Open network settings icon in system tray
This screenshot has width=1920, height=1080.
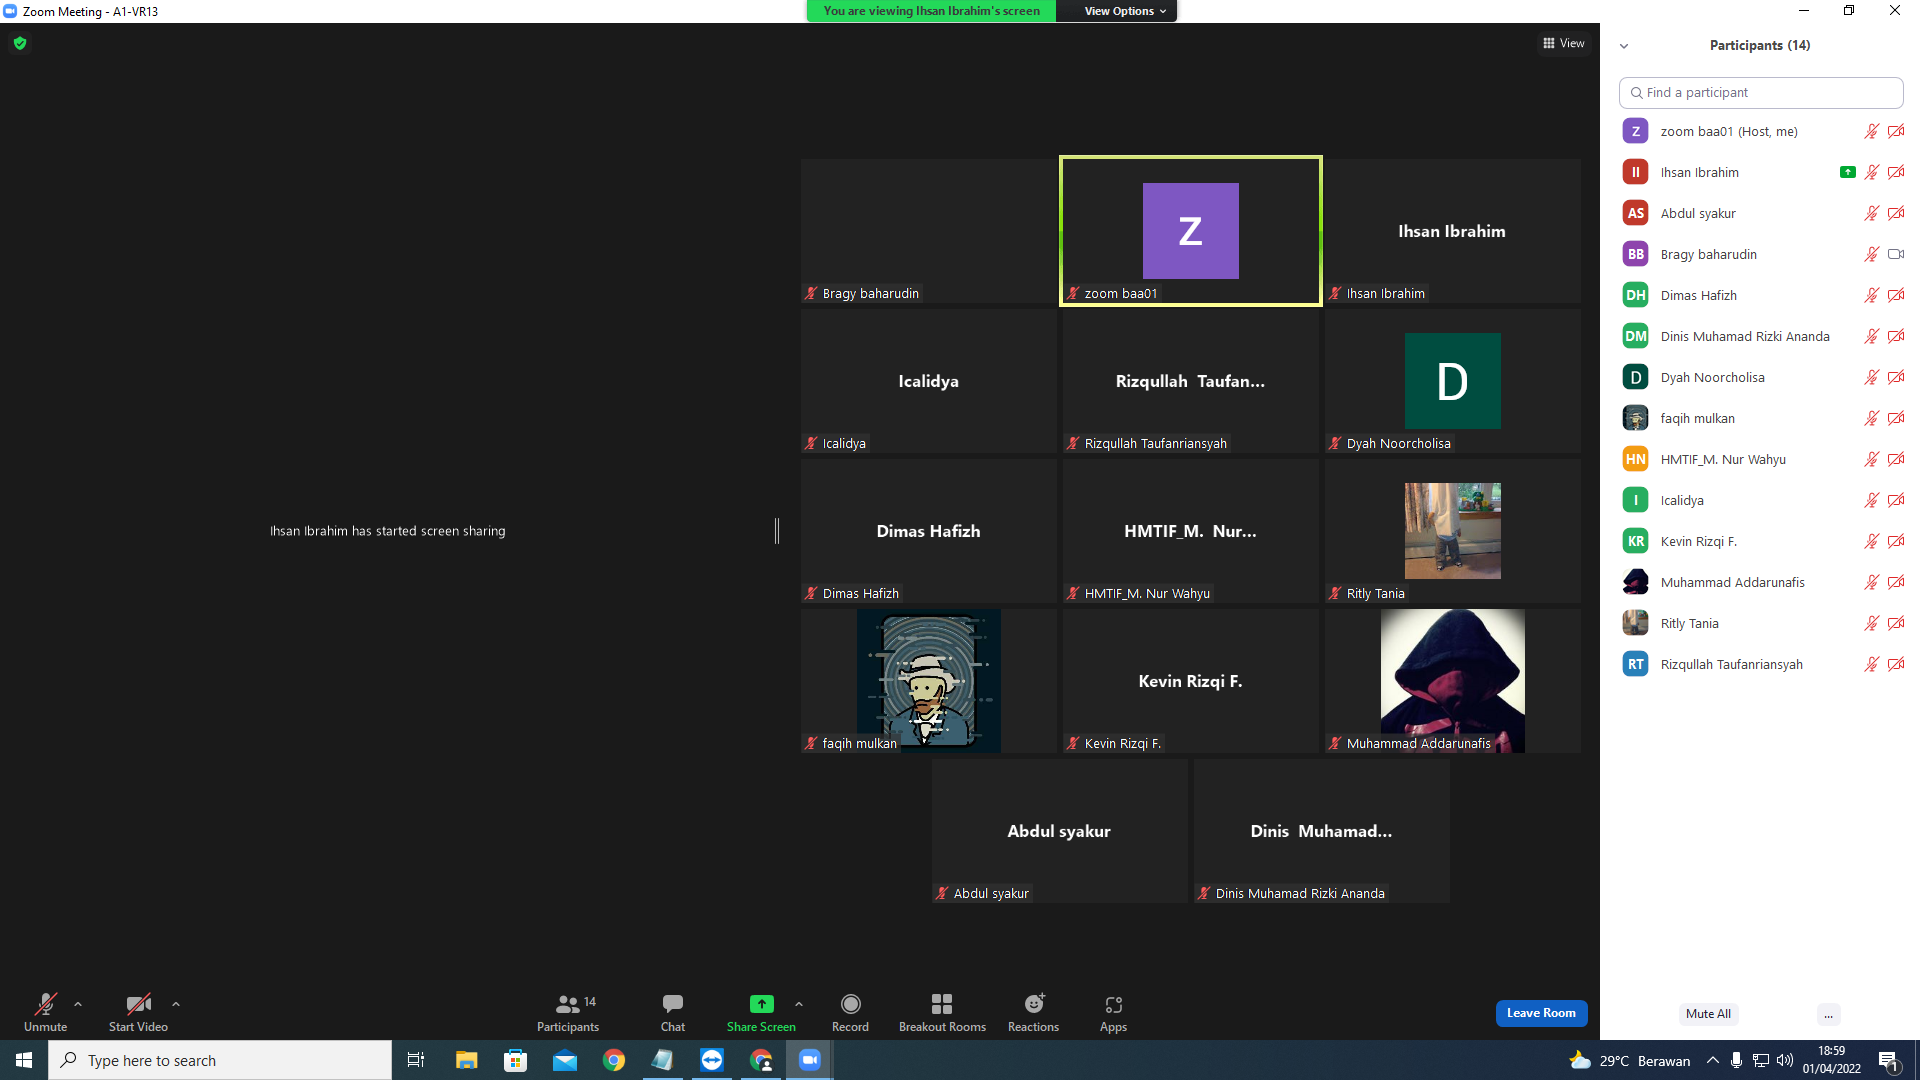(1761, 1060)
